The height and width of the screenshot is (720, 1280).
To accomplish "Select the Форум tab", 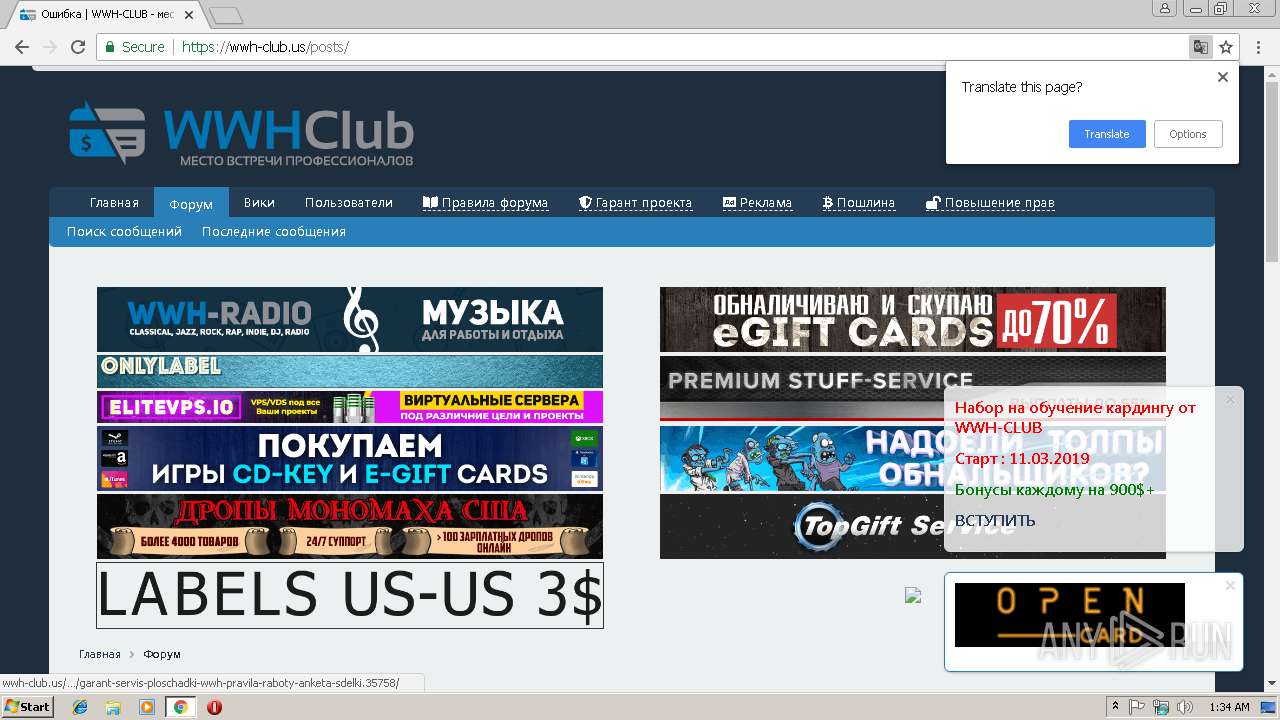I will click(191, 203).
